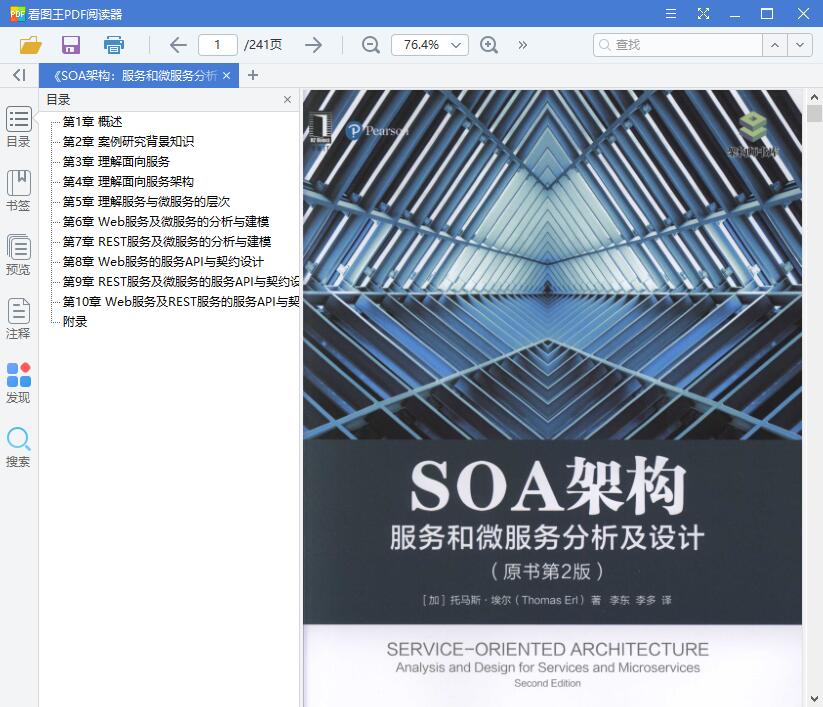Click the scrollbar down arrow

(x=814, y=699)
